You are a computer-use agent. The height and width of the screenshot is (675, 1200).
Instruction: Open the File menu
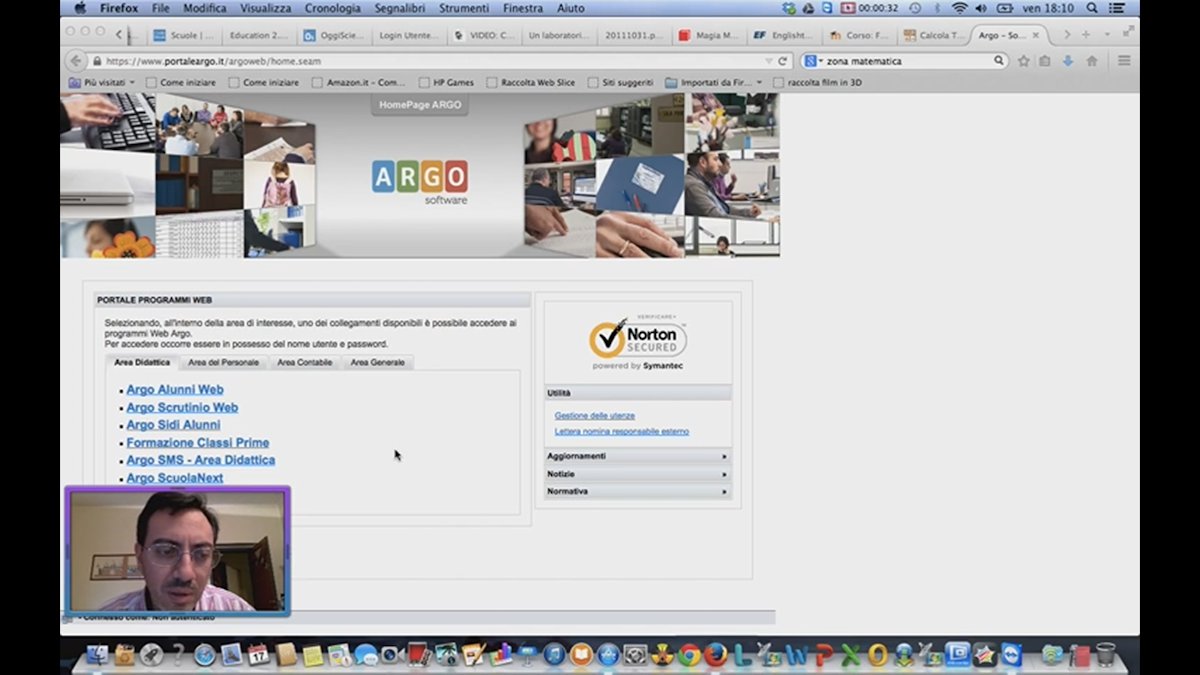(160, 8)
